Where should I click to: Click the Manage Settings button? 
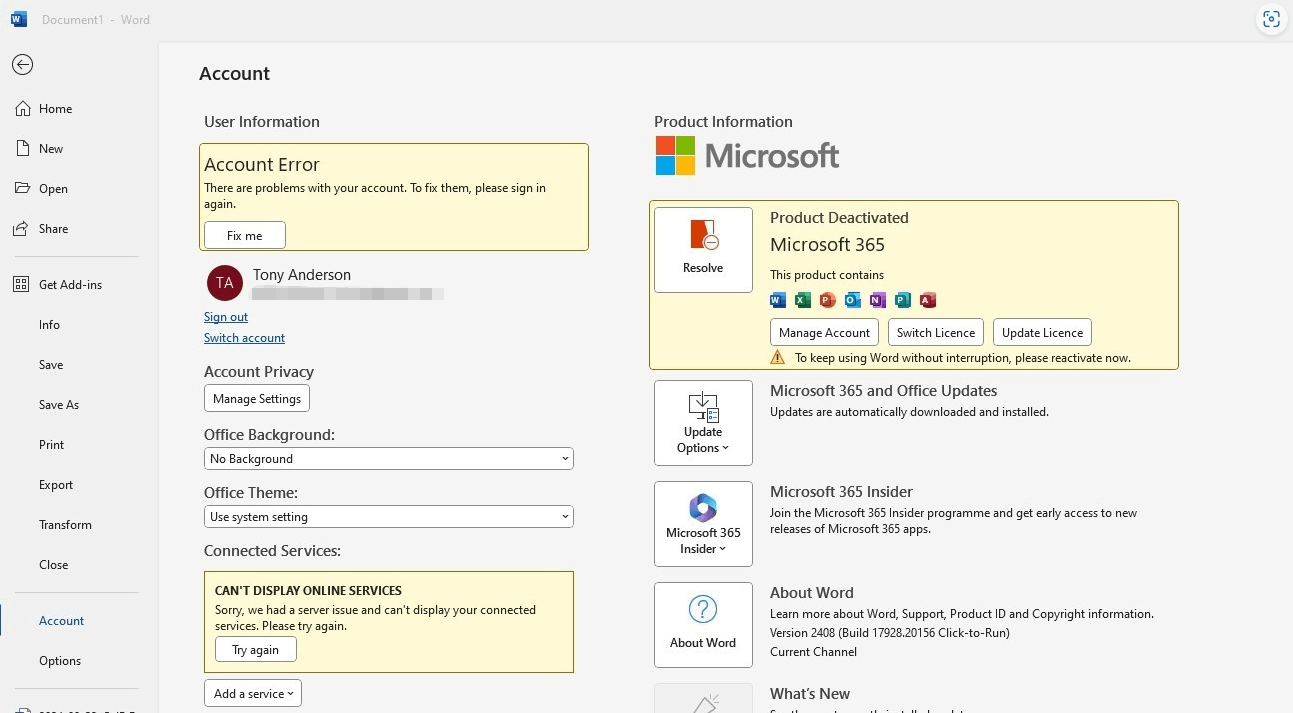257,398
